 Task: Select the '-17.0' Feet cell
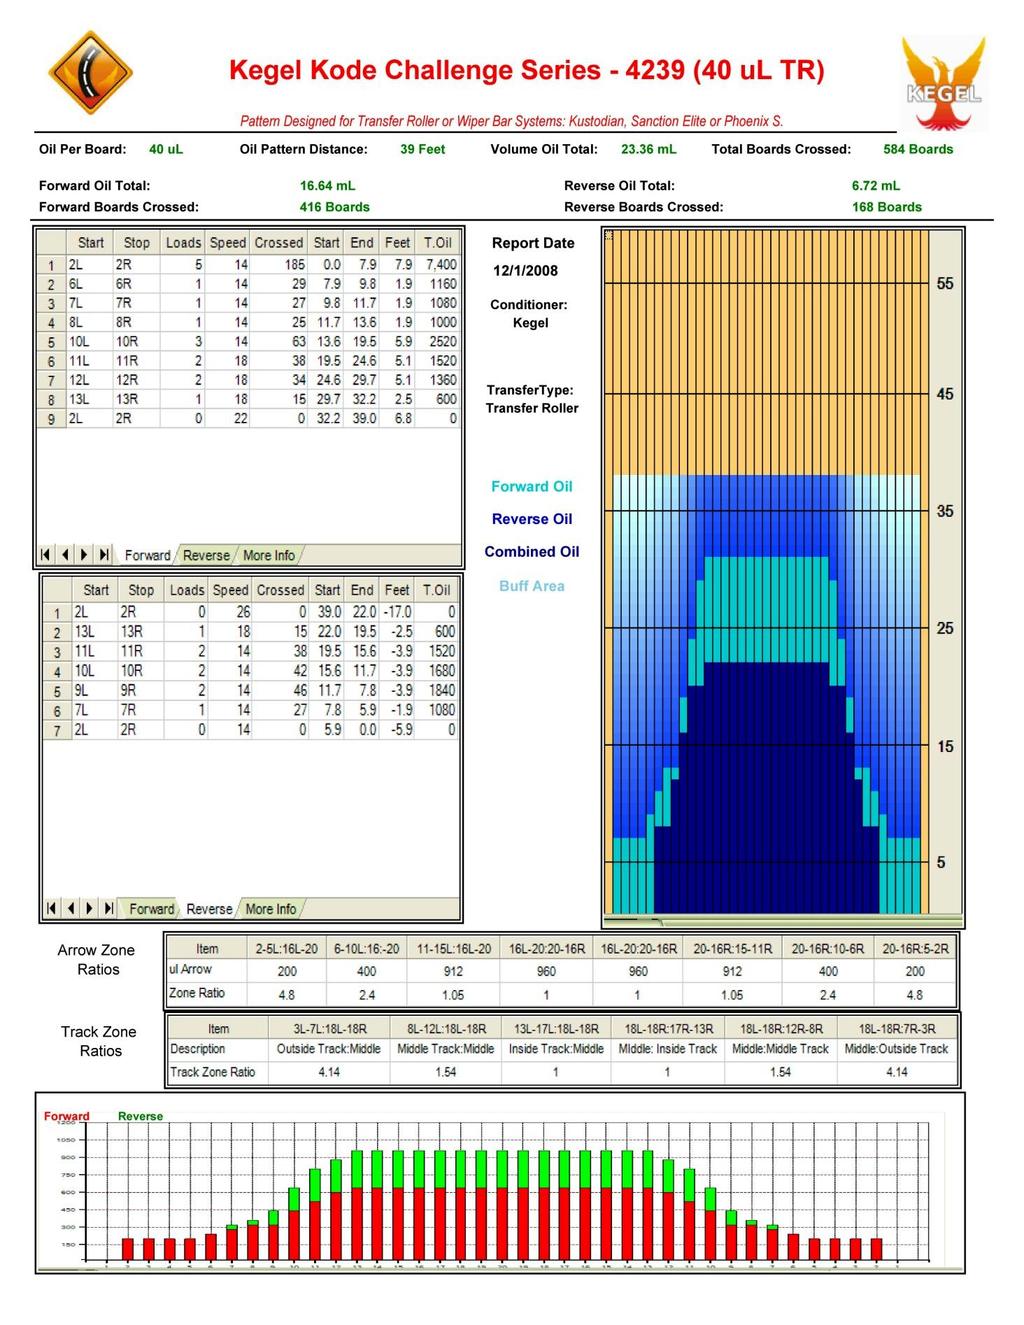click(397, 612)
